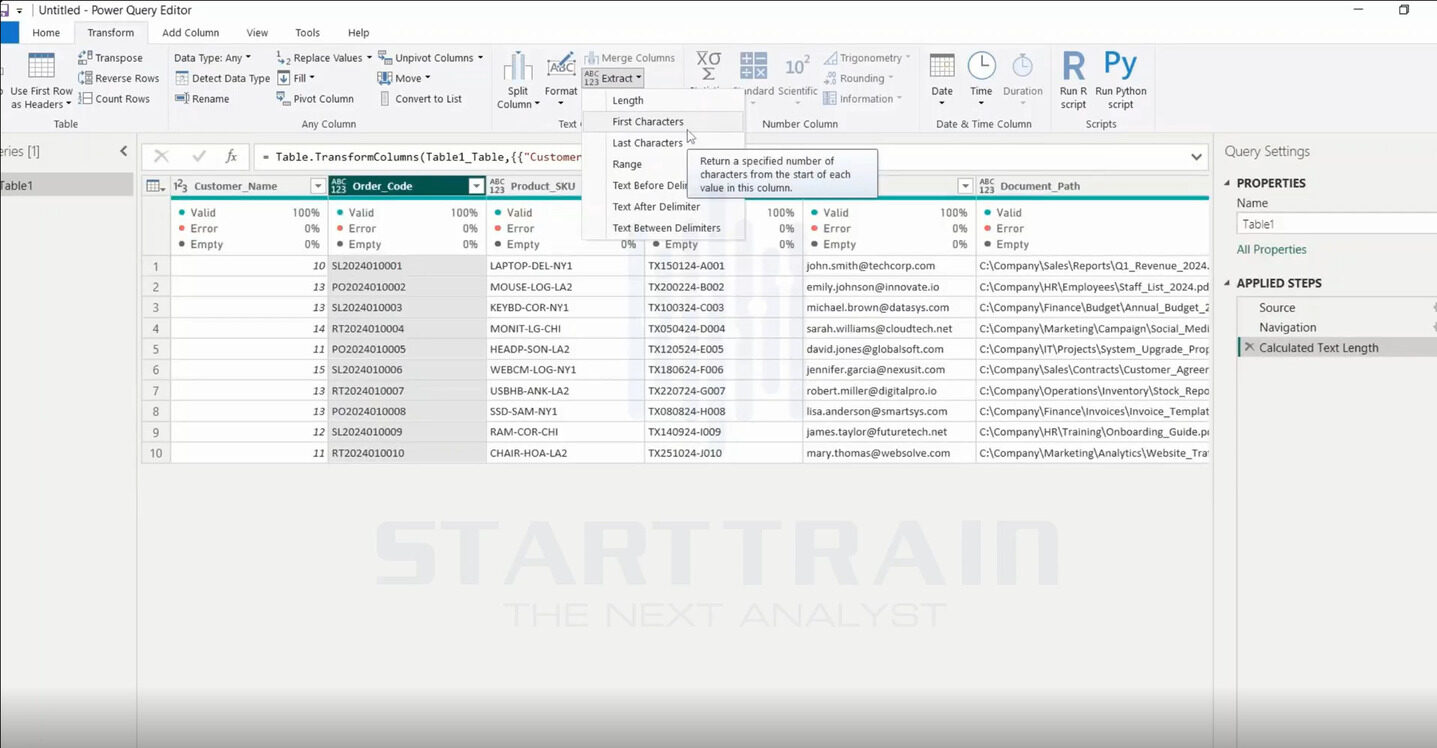Switch to the Add Column ribbon tab

click(191, 33)
